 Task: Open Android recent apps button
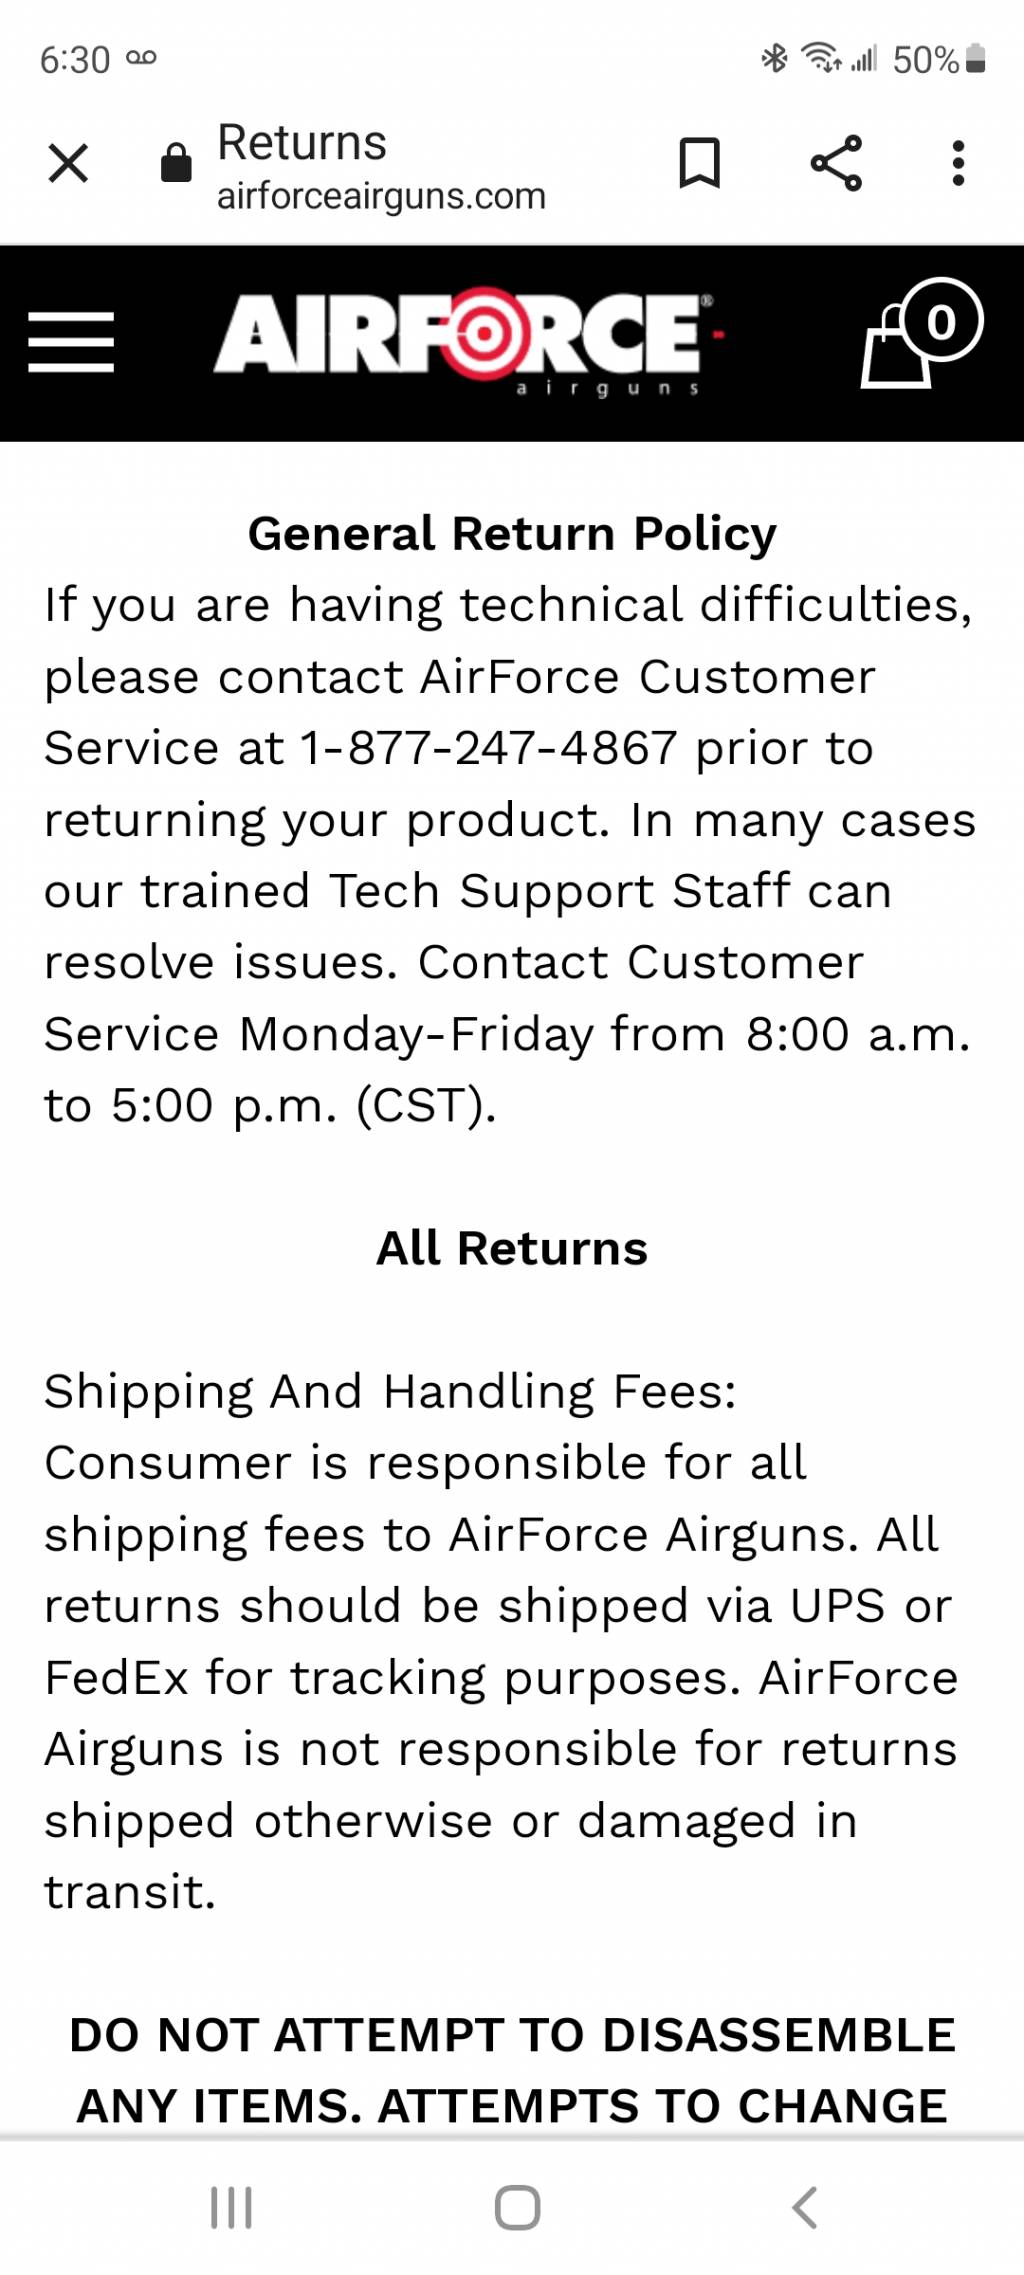(231, 2207)
